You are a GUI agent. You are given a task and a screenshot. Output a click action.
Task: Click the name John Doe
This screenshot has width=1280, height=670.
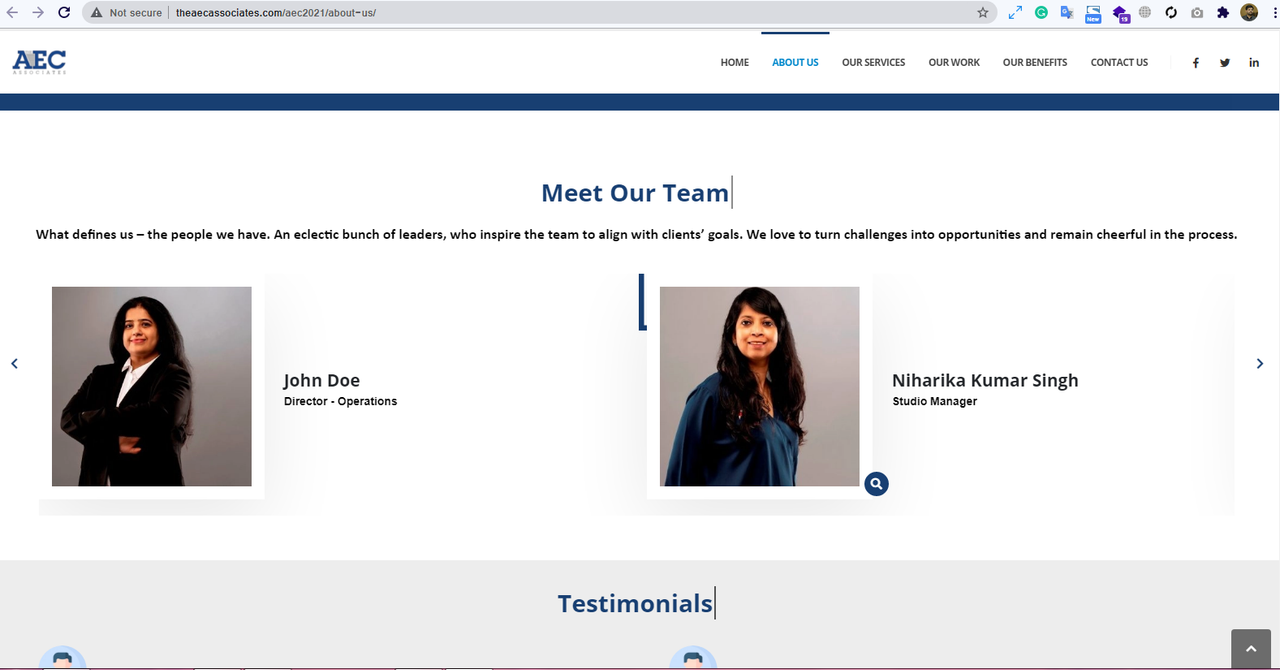coord(322,380)
